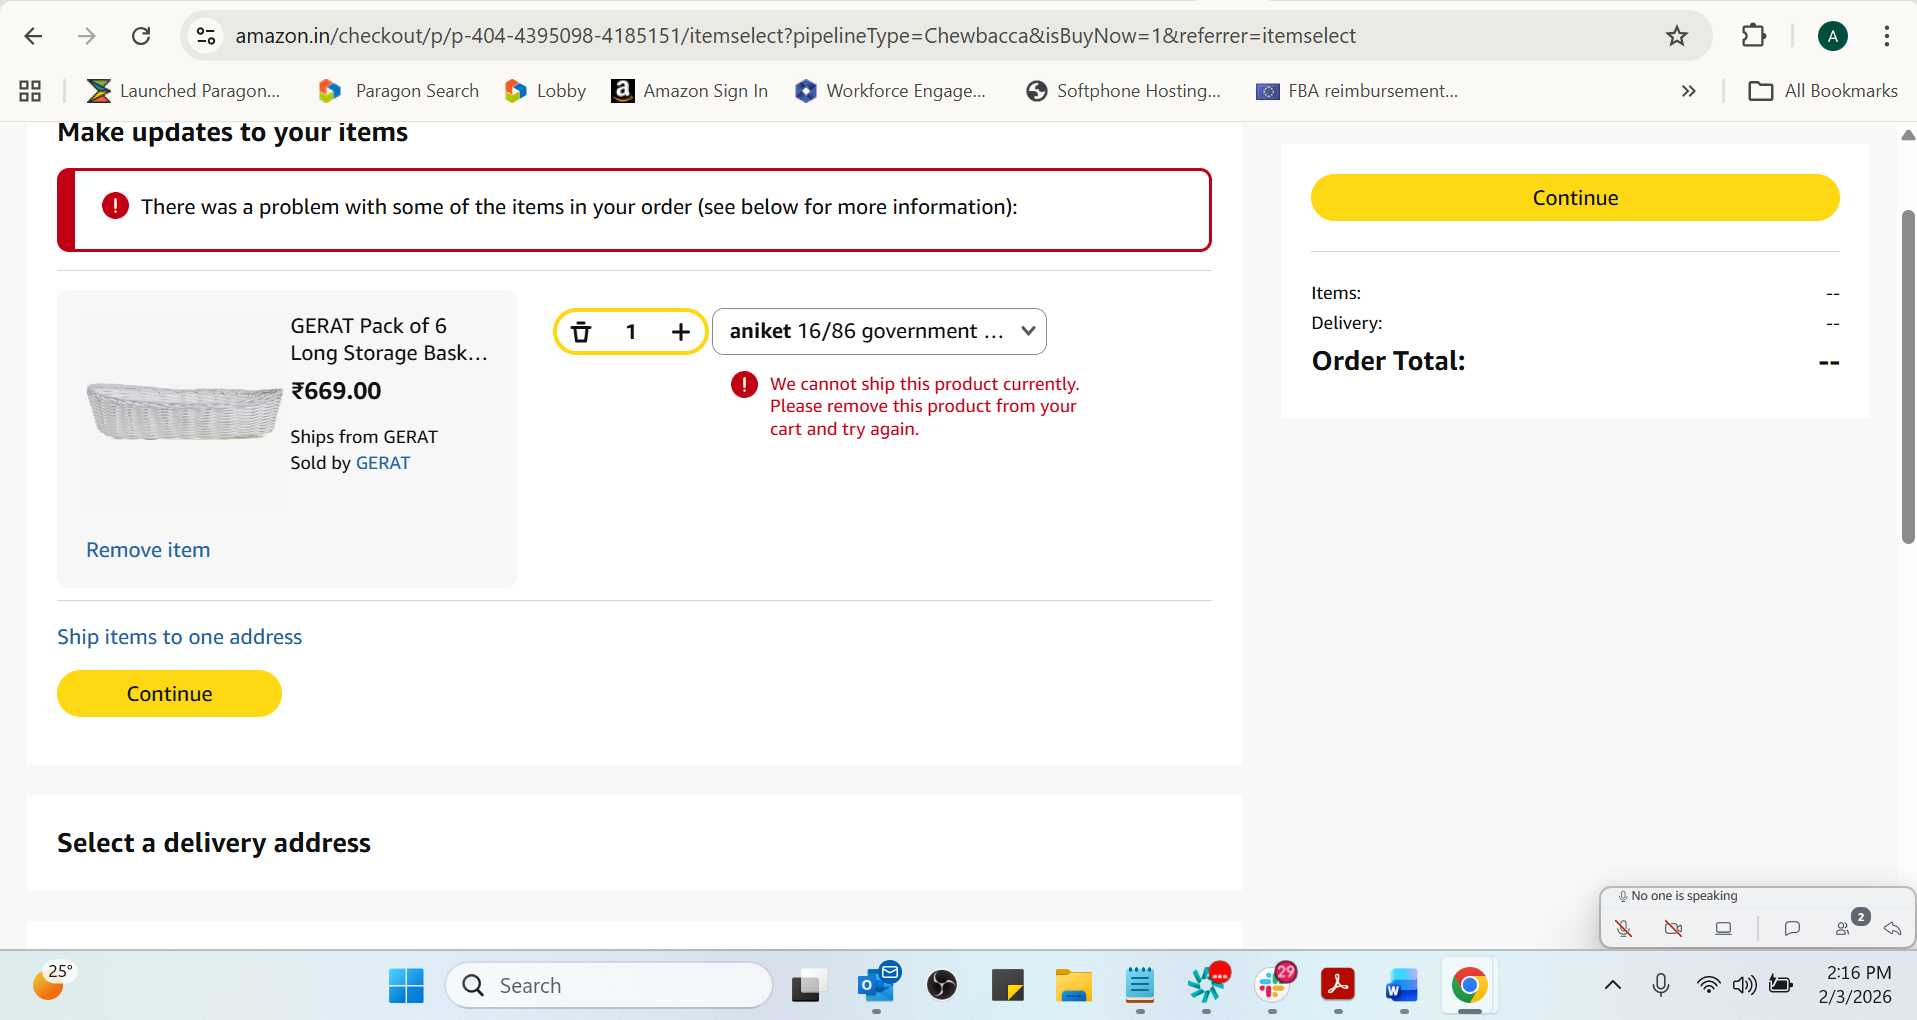This screenshot has height=1020, width=1917.
Task: Click the microphone icon in system tray
Action: tap(1661, 986)
